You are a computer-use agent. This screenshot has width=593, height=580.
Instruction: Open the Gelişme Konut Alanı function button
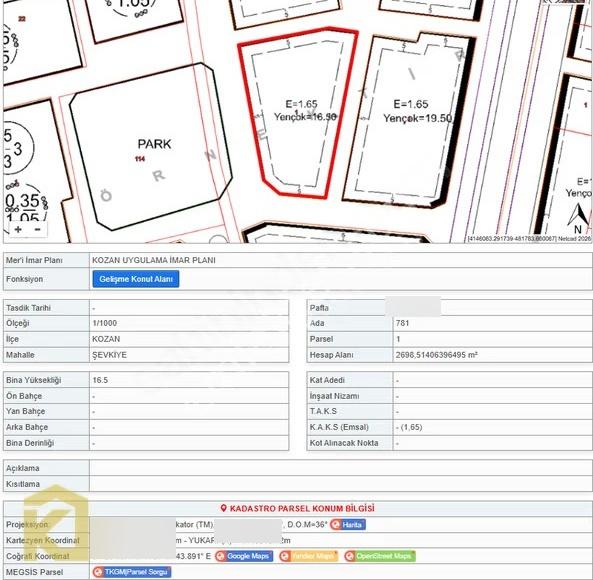coord(136,279)
